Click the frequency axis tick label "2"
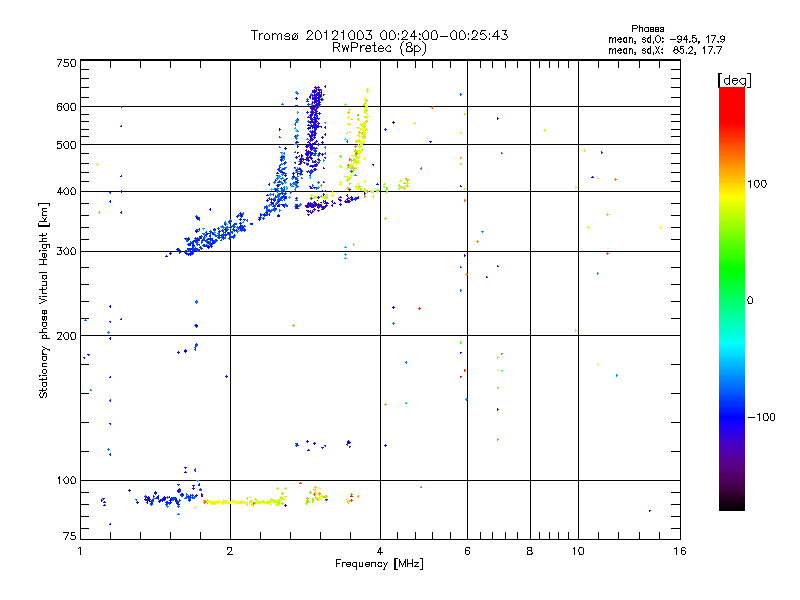The height and width of the screenshot is (600, 800). [230, 551]
